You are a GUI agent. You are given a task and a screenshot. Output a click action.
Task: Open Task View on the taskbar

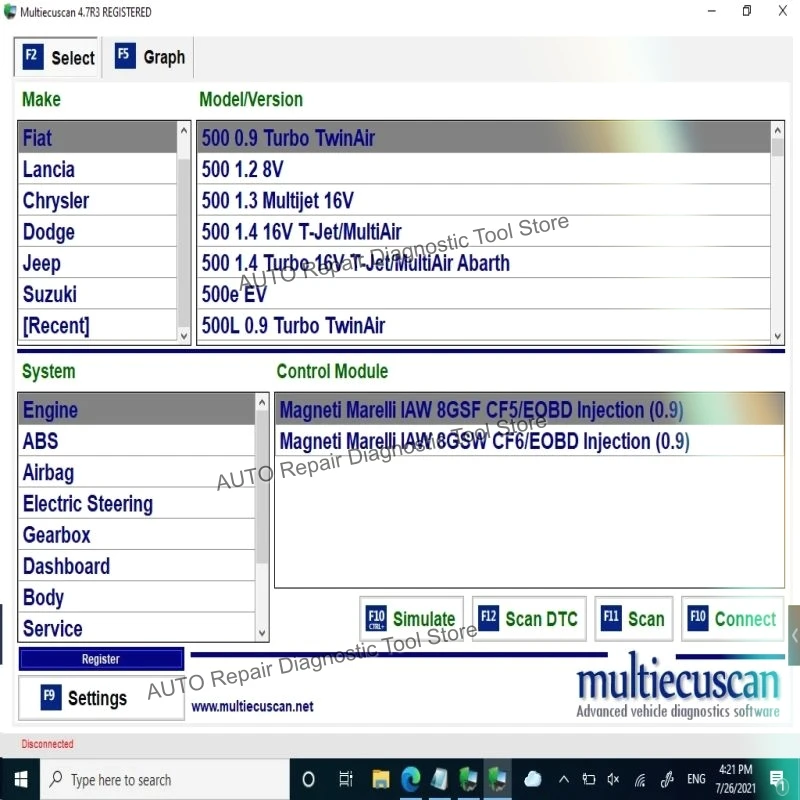coord(345,779)
